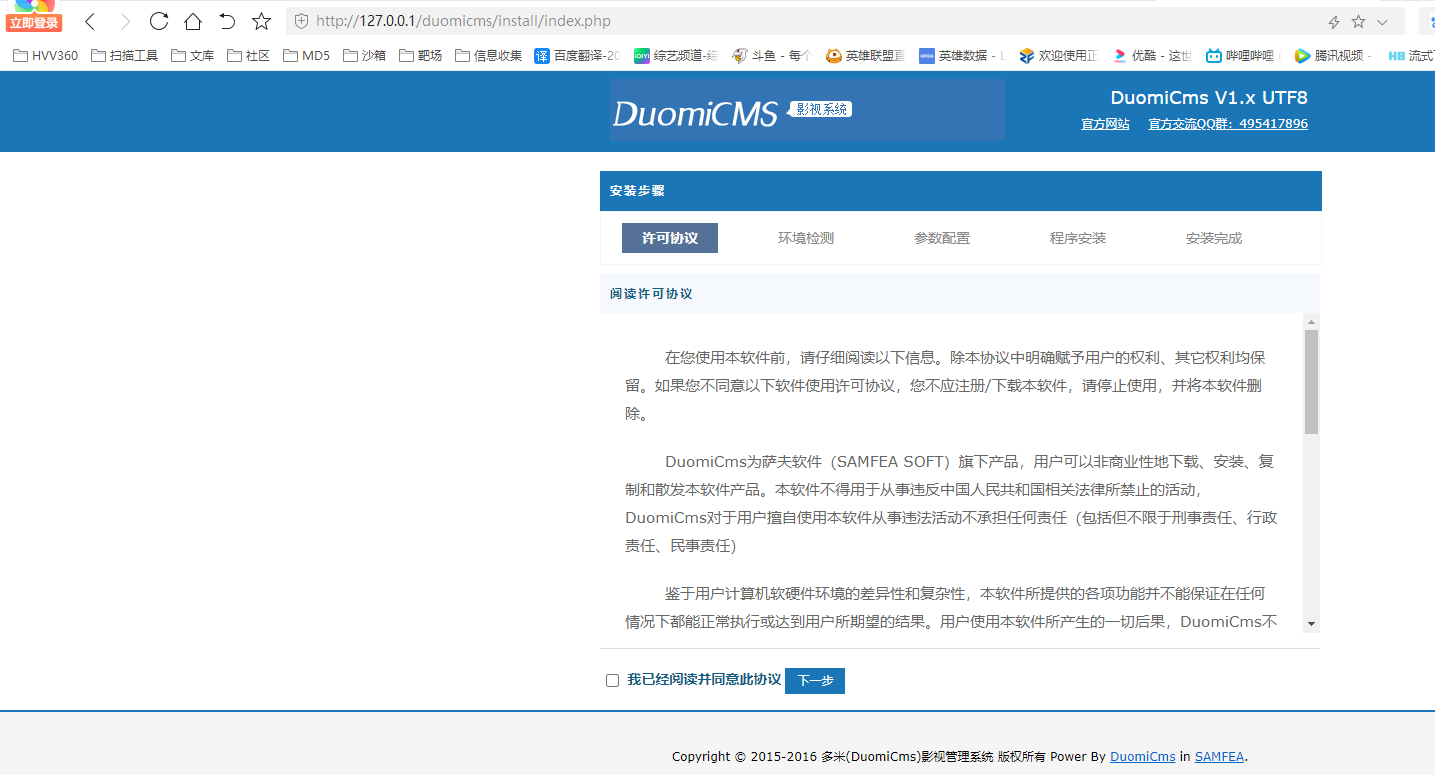Select the 环境检测 step tab
The height and width of the screenshot is (775, 1435).
tap(806, 238)
